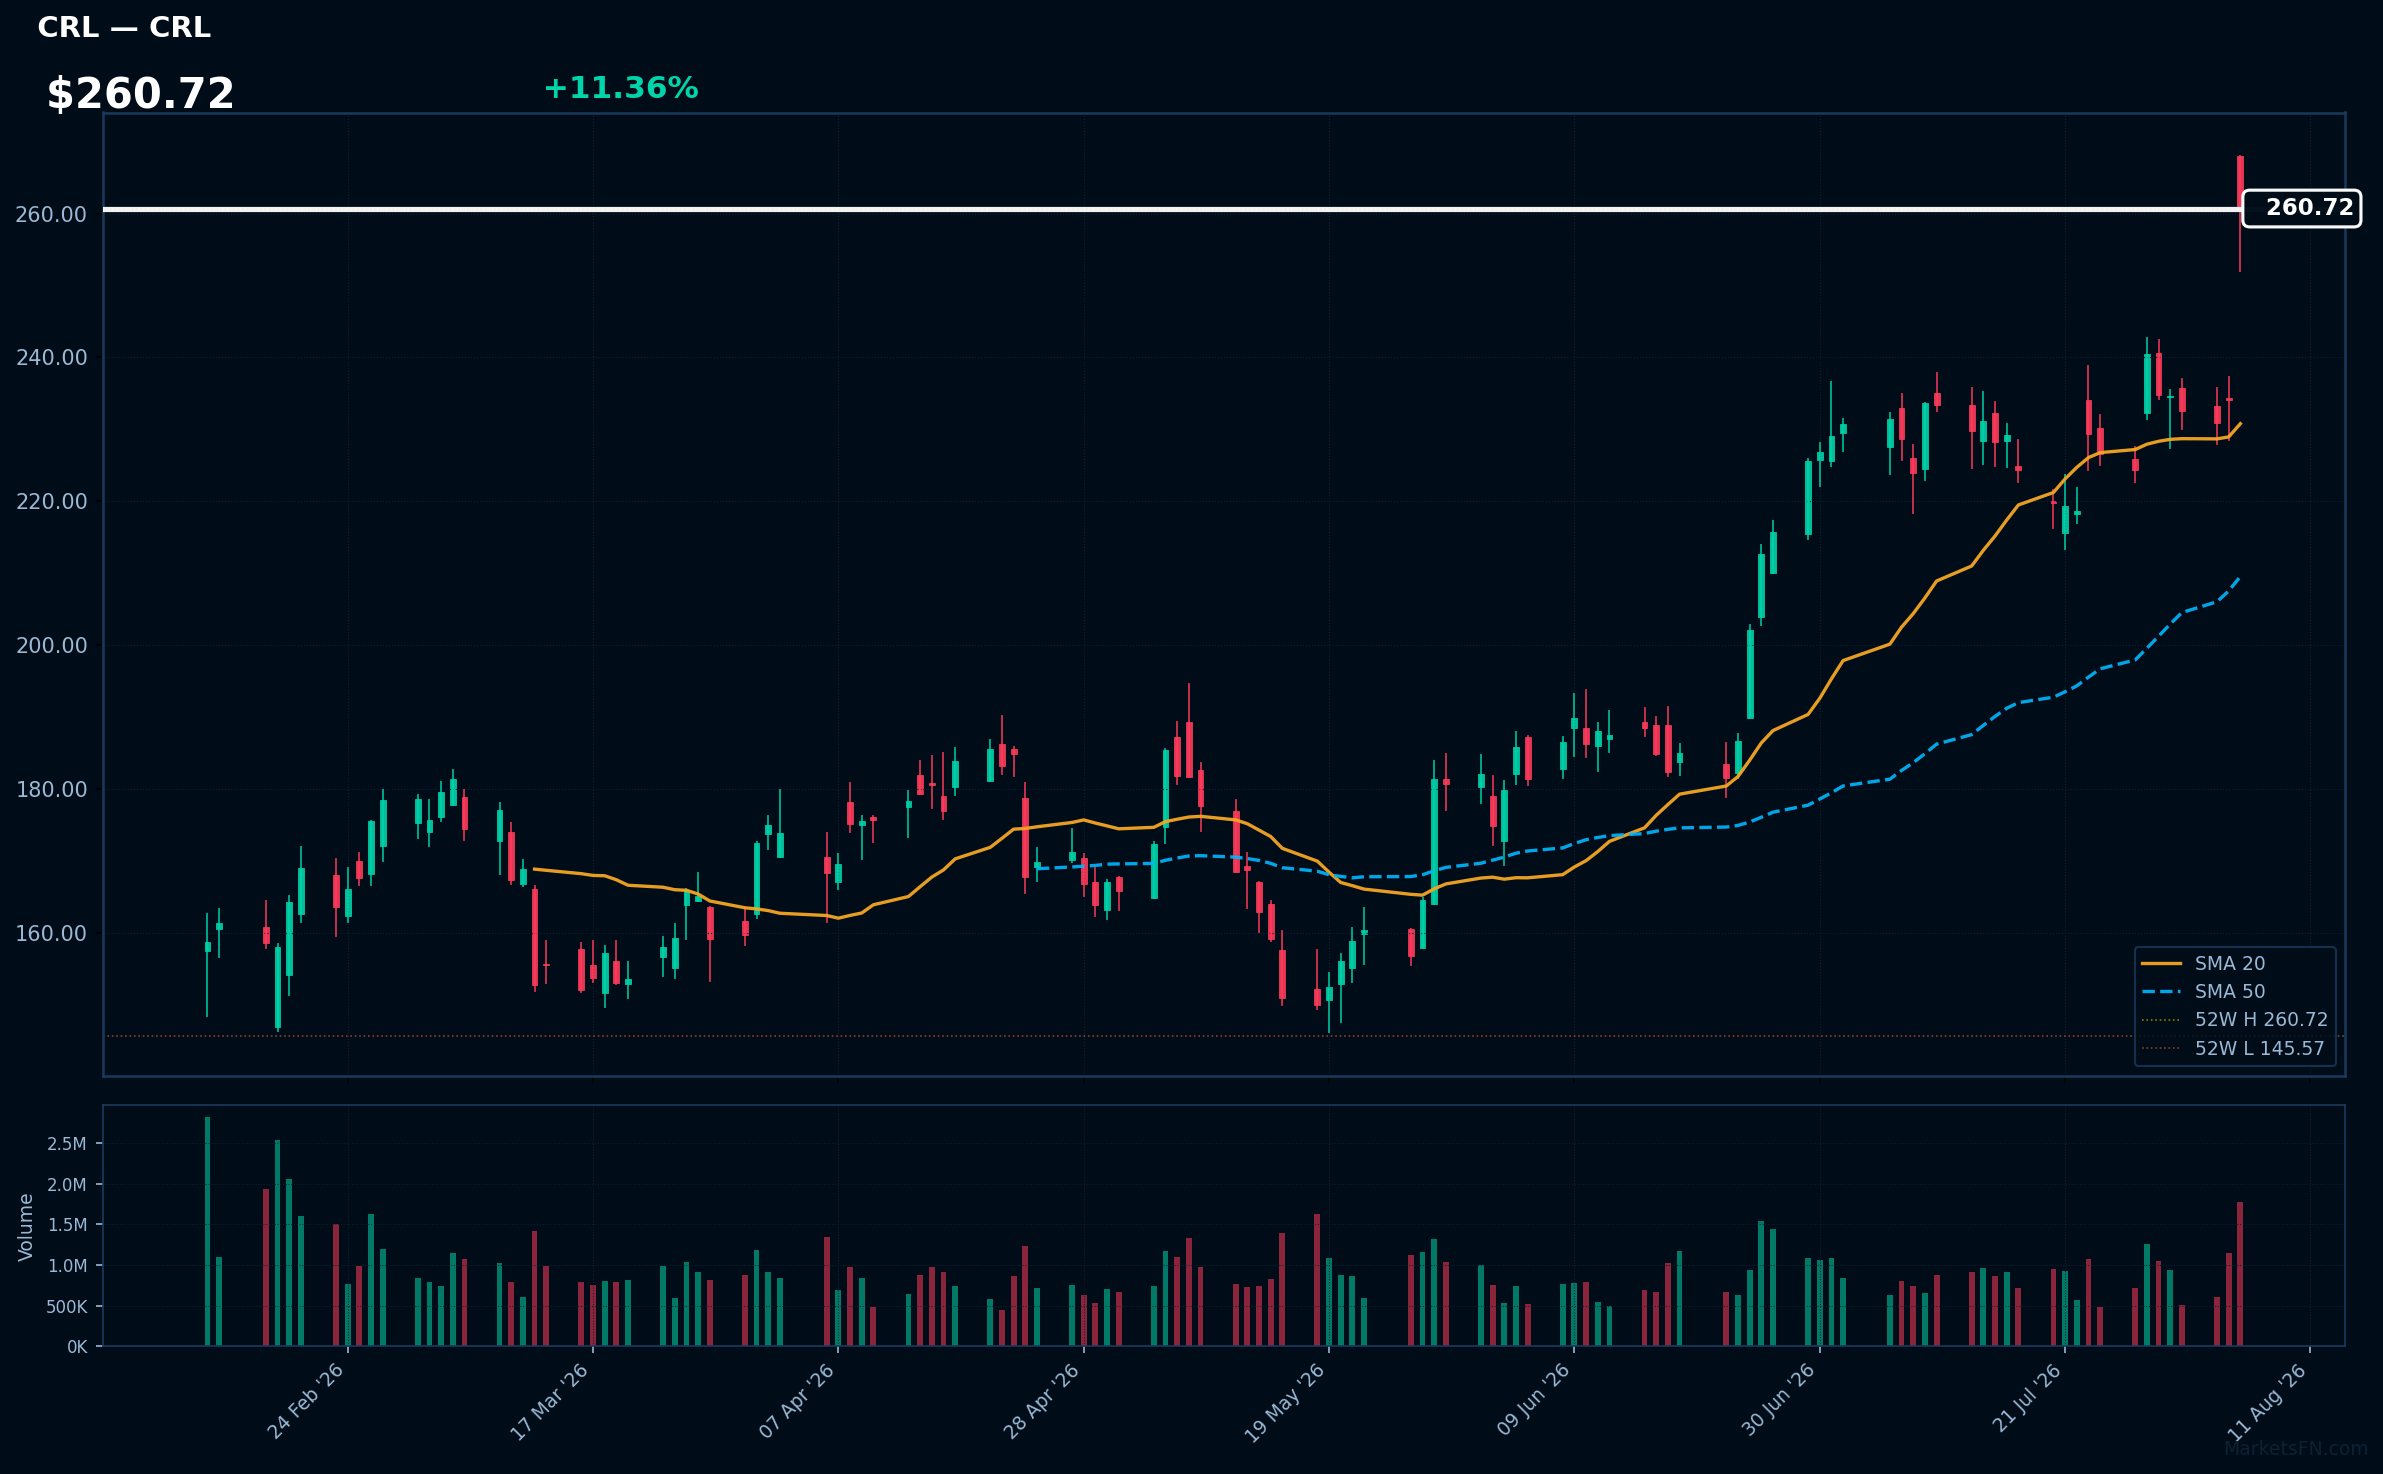Click the final red candlestick above 260
Image resolution: width=2383 pixels, height=1474 pixels.
(2240, 182)
